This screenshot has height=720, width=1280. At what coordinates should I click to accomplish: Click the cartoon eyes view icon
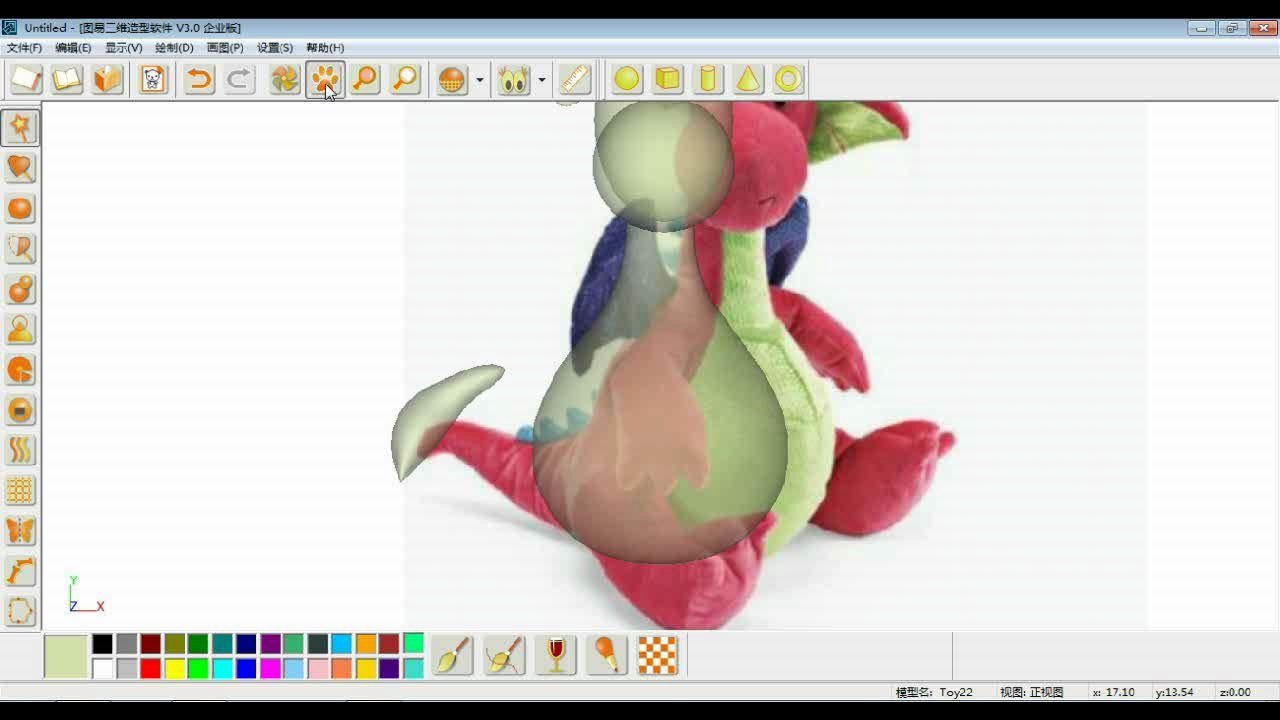click(x=514, y=79)
